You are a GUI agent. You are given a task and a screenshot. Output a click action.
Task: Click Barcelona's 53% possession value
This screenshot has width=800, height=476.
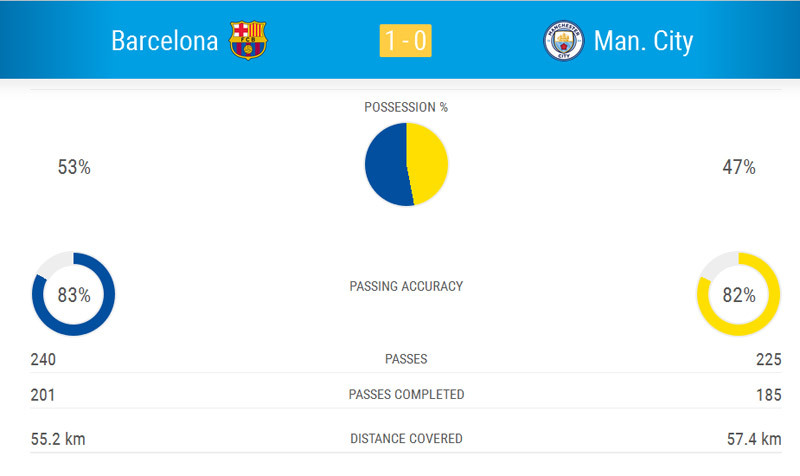pyautogui.click(x=74, y=168)
